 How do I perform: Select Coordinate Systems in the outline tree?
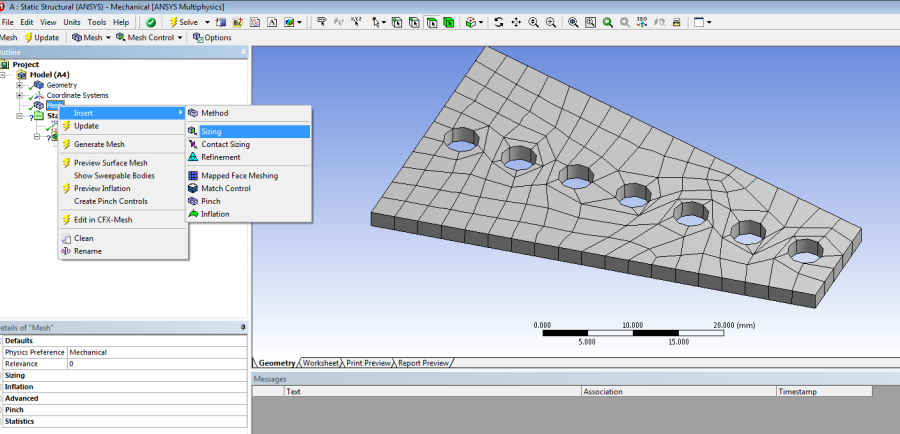point(77,95)
